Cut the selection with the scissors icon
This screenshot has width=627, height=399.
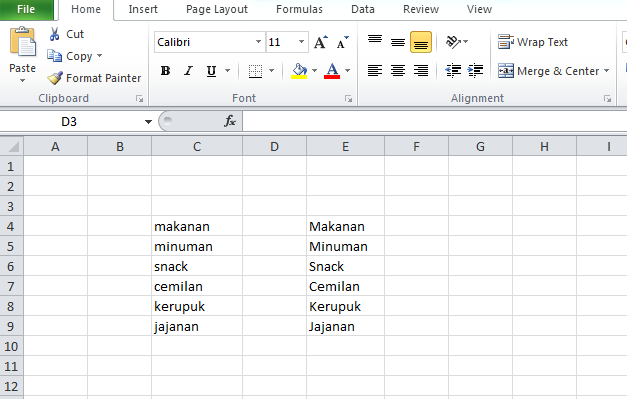[x=54, y=34]
